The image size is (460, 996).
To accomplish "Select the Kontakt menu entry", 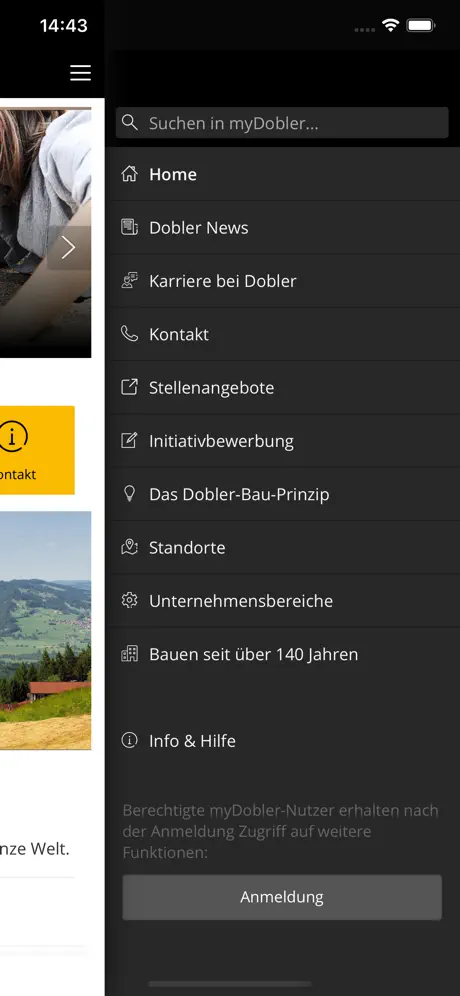I will (283, 334).
